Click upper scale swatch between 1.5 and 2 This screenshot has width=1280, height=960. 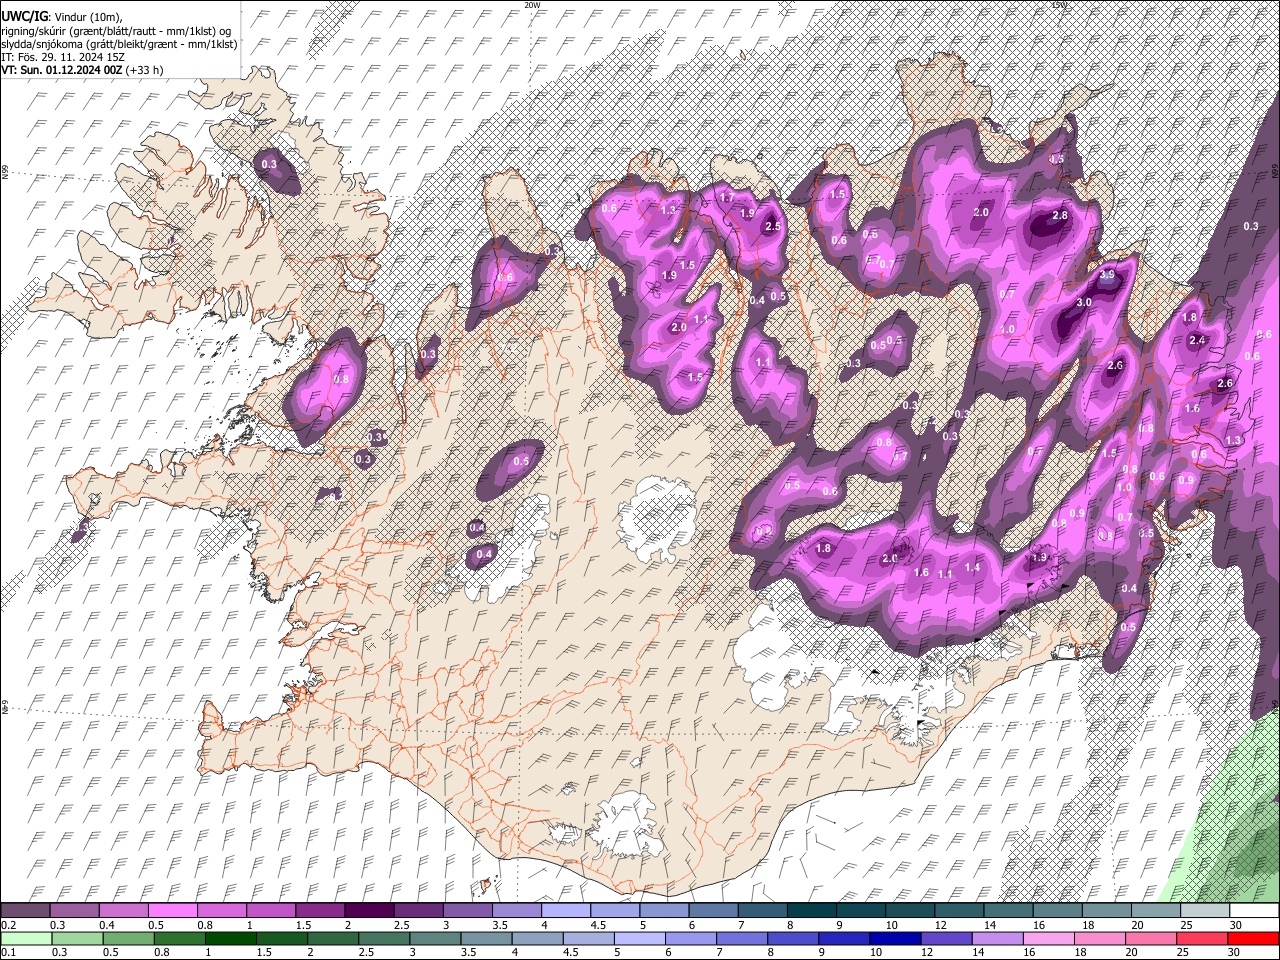tap(319, 911)
